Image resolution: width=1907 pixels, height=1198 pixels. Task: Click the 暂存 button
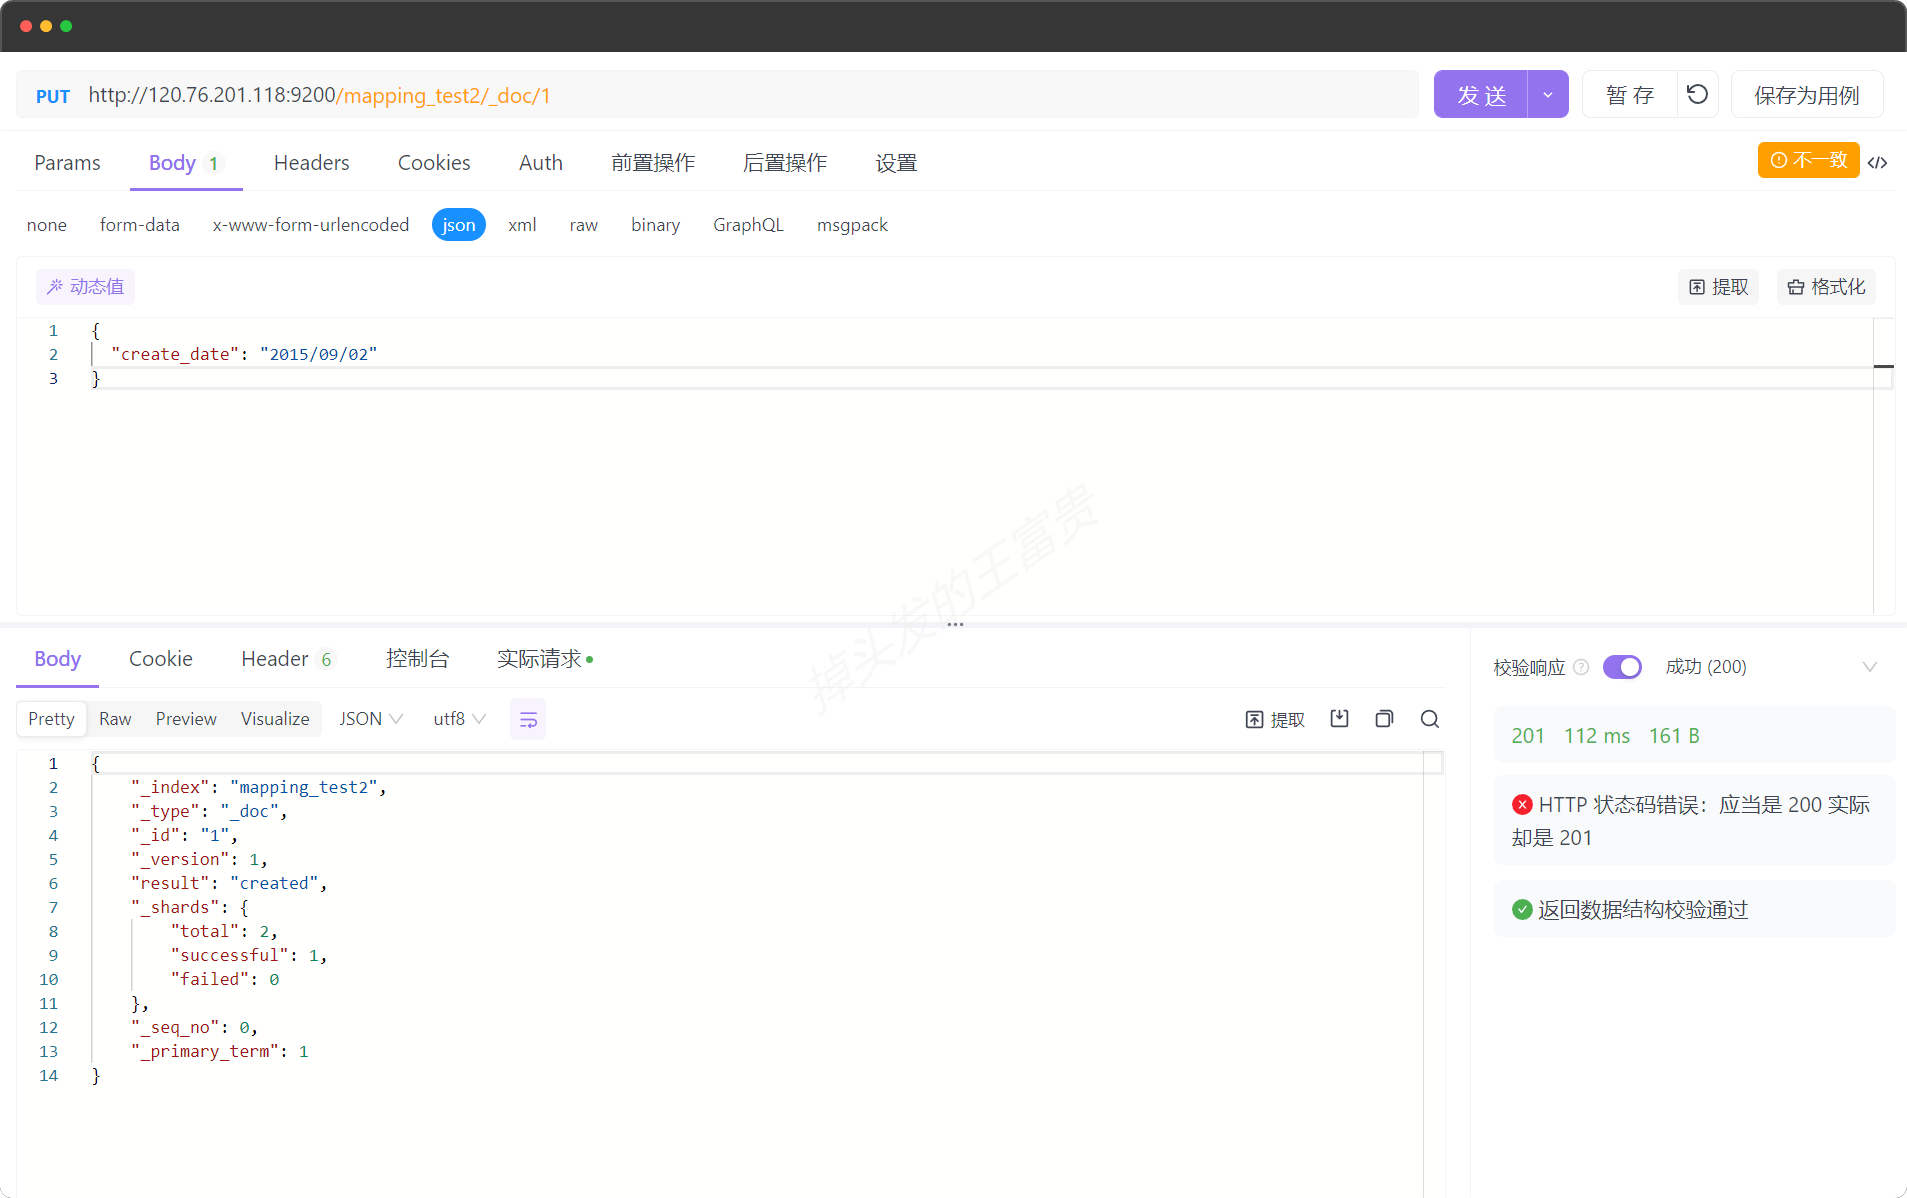pos(1630,94)
